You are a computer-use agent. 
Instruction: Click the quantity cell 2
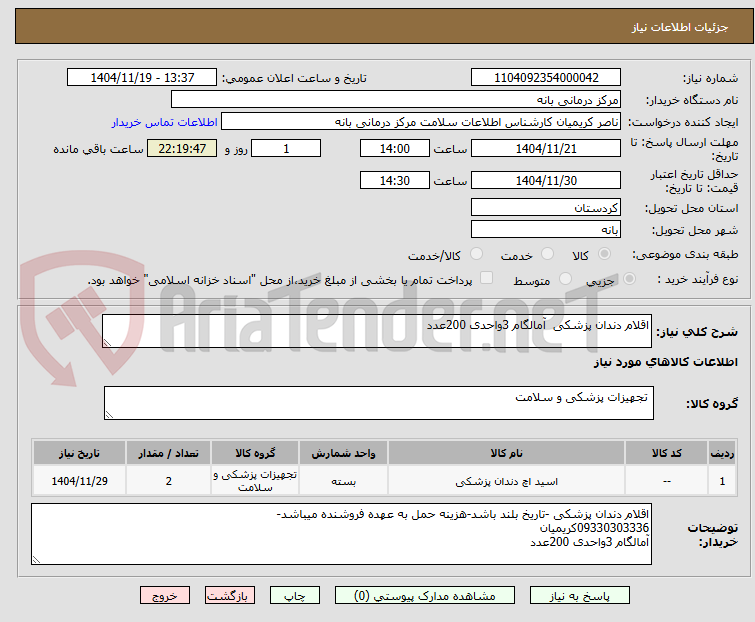point(169,481)
